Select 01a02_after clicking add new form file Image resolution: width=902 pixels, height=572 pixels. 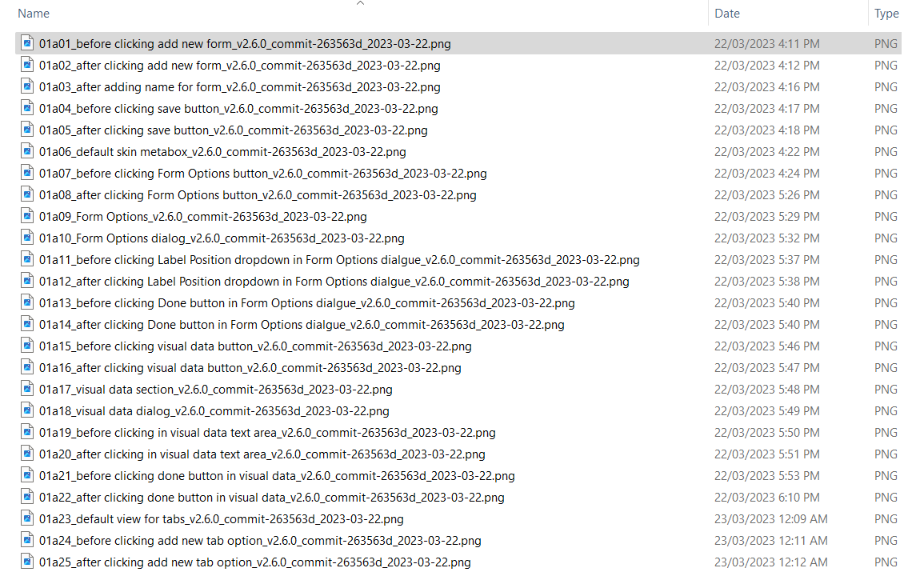(239, 65)
